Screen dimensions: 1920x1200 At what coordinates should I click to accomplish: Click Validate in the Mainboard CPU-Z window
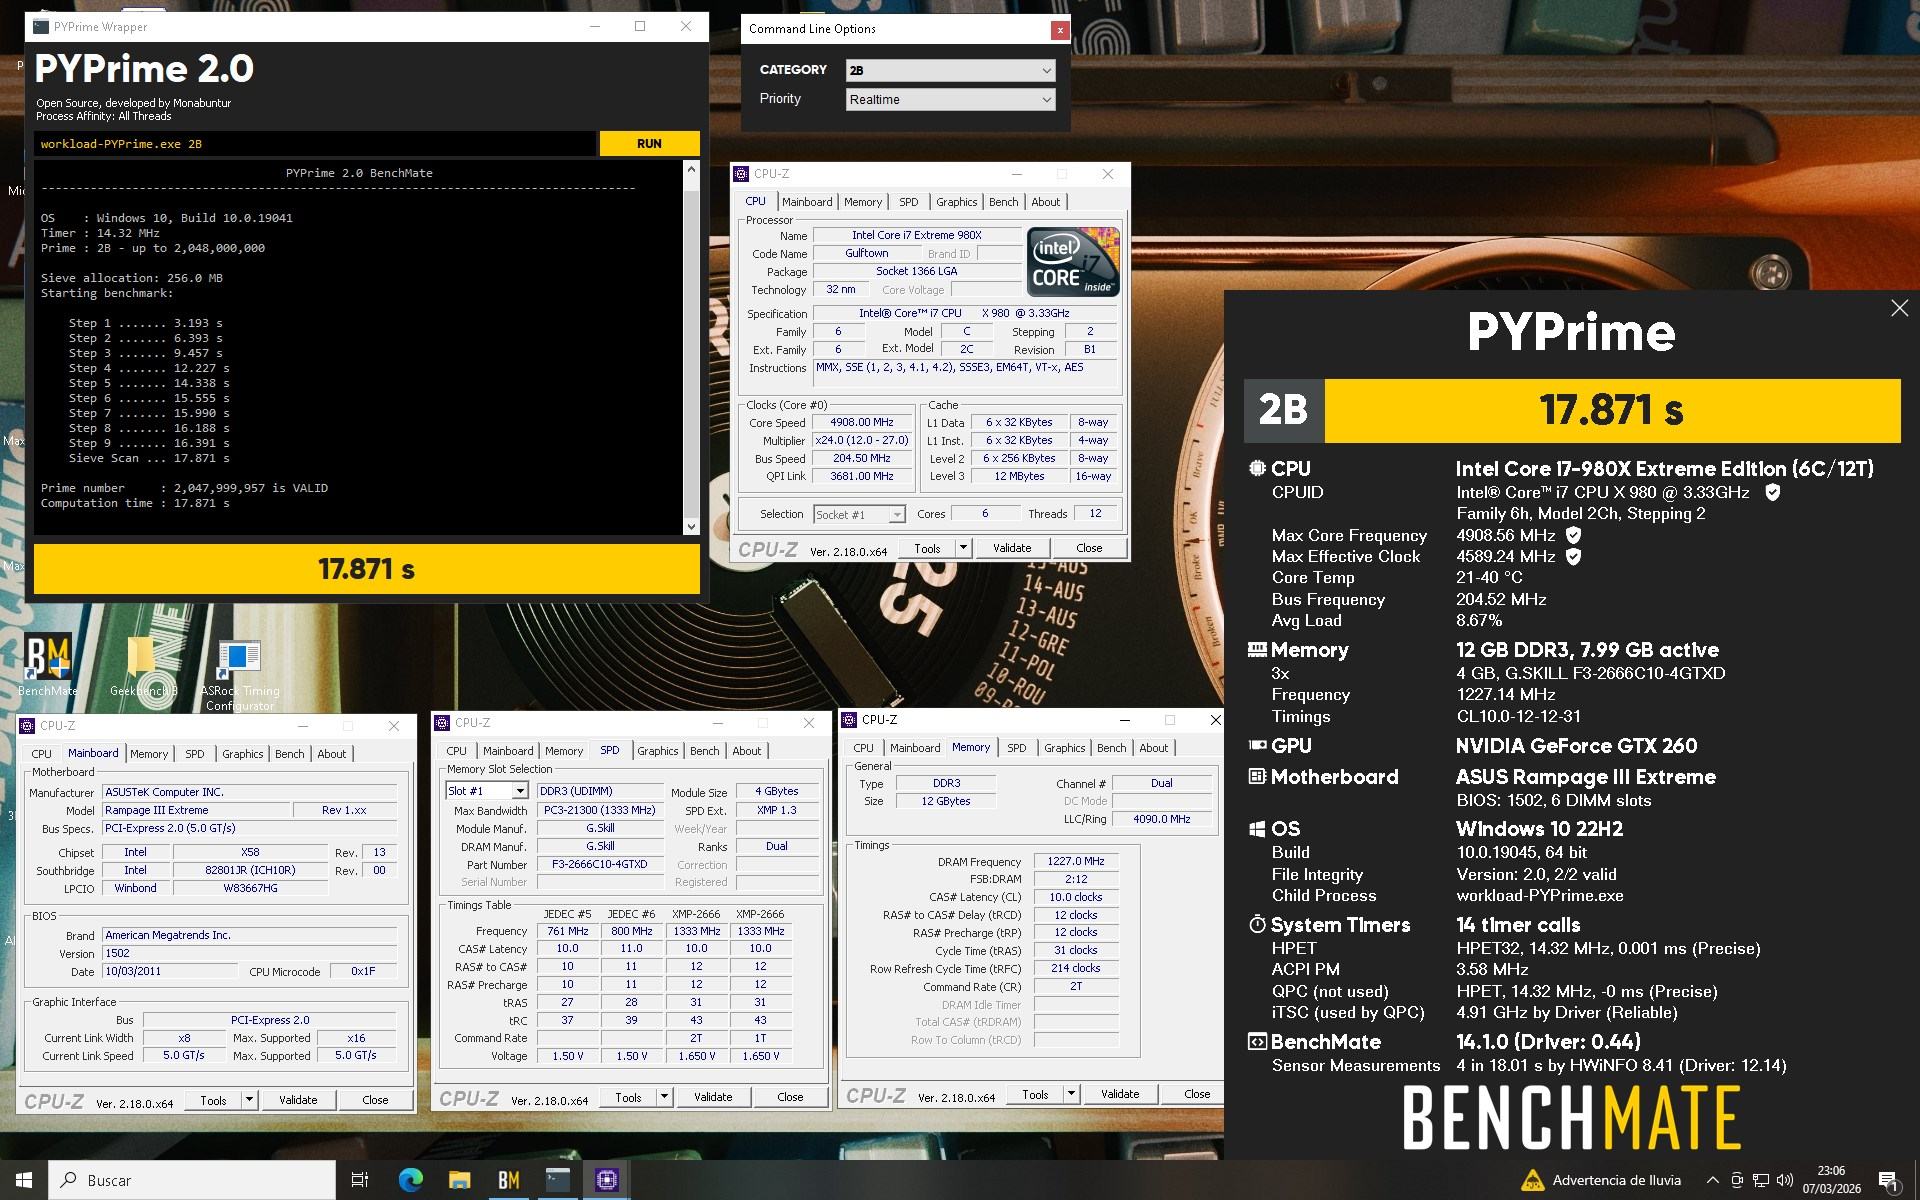(x=298, y=1100)
